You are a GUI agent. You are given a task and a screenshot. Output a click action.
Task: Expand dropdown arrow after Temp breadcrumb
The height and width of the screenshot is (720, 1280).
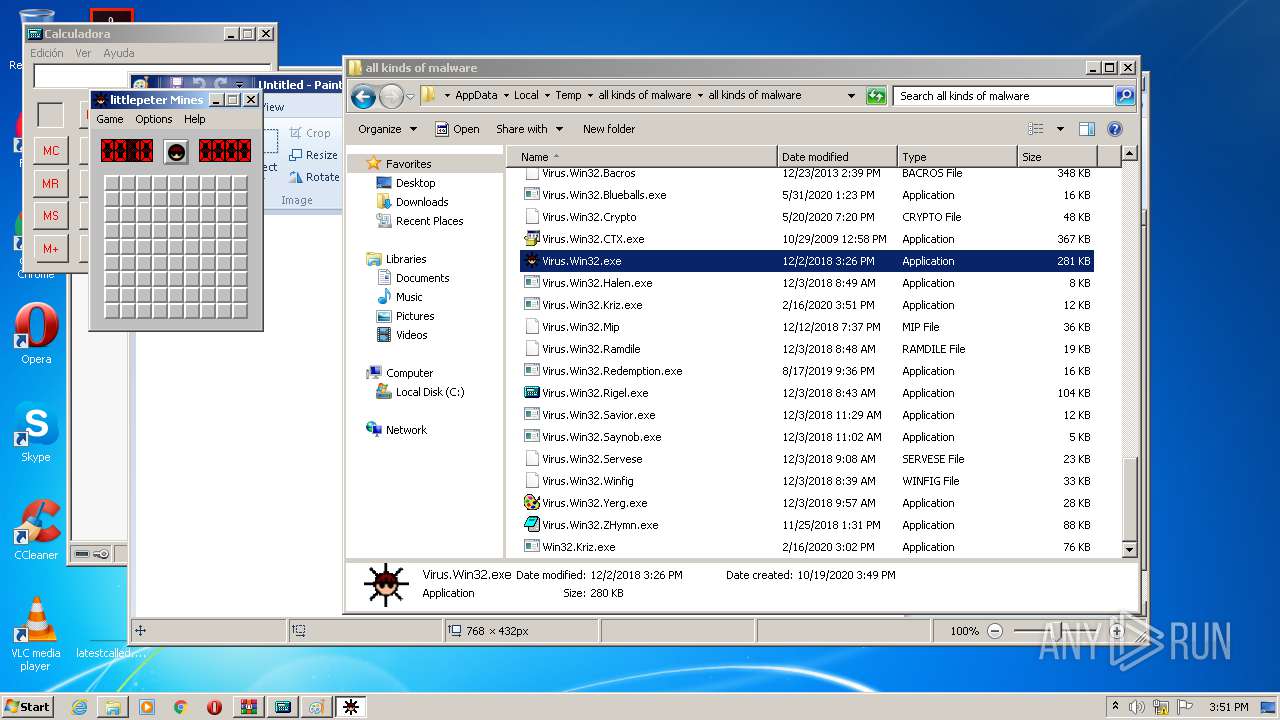[x=590, y=96]
